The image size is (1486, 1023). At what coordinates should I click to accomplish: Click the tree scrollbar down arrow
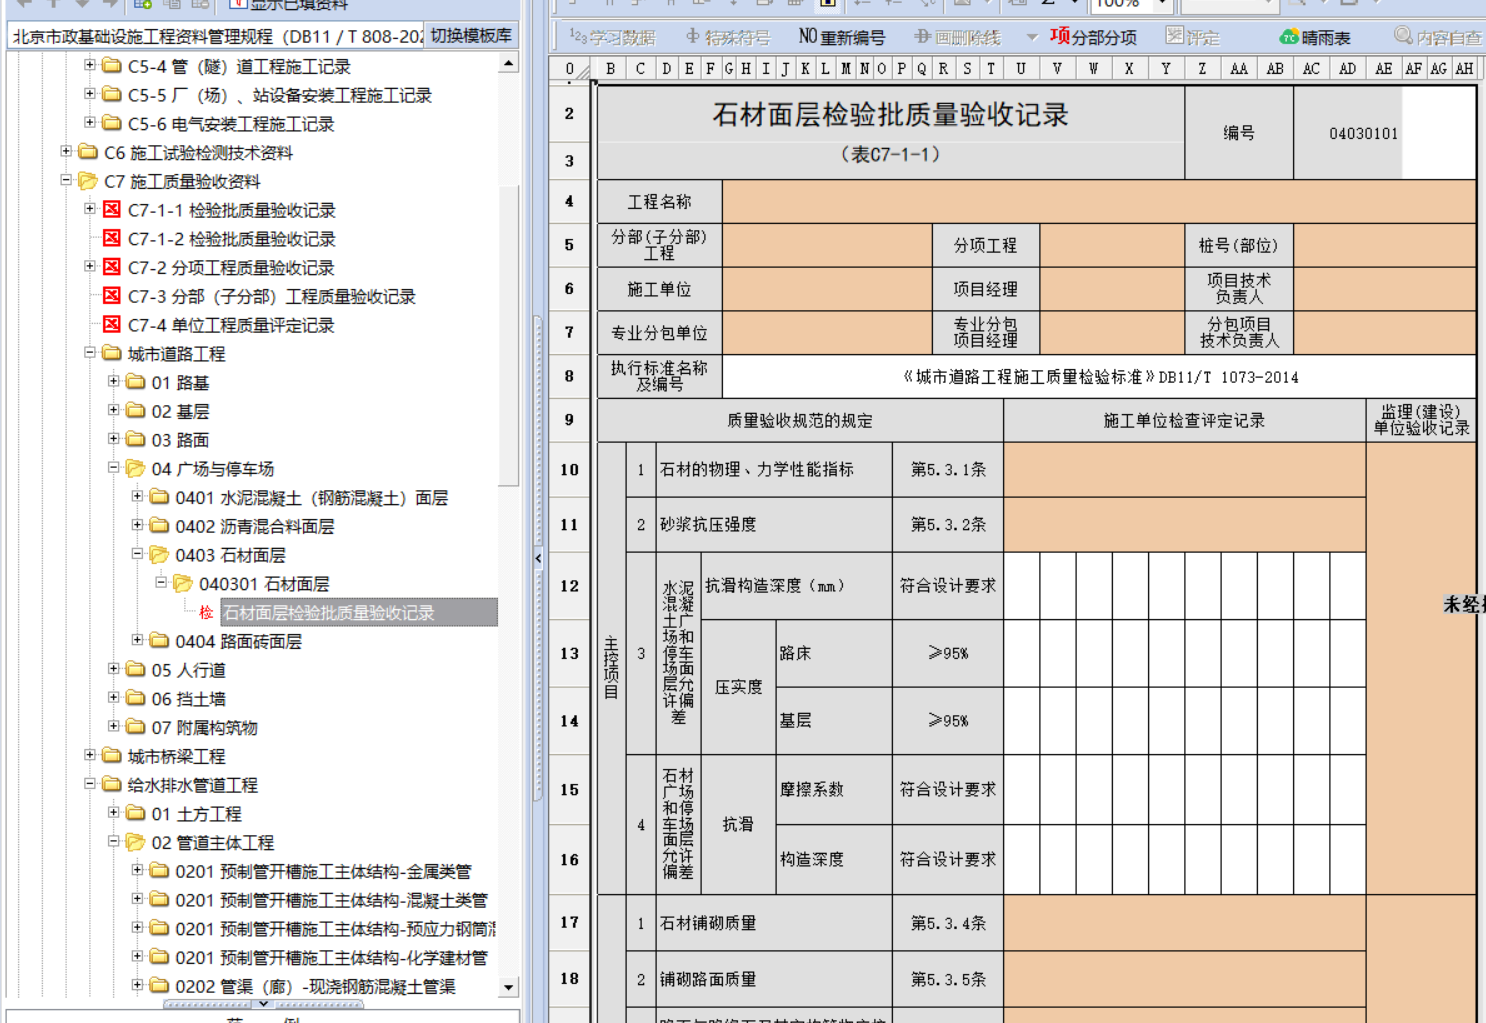pyautogui.click(x=509, y=987)
